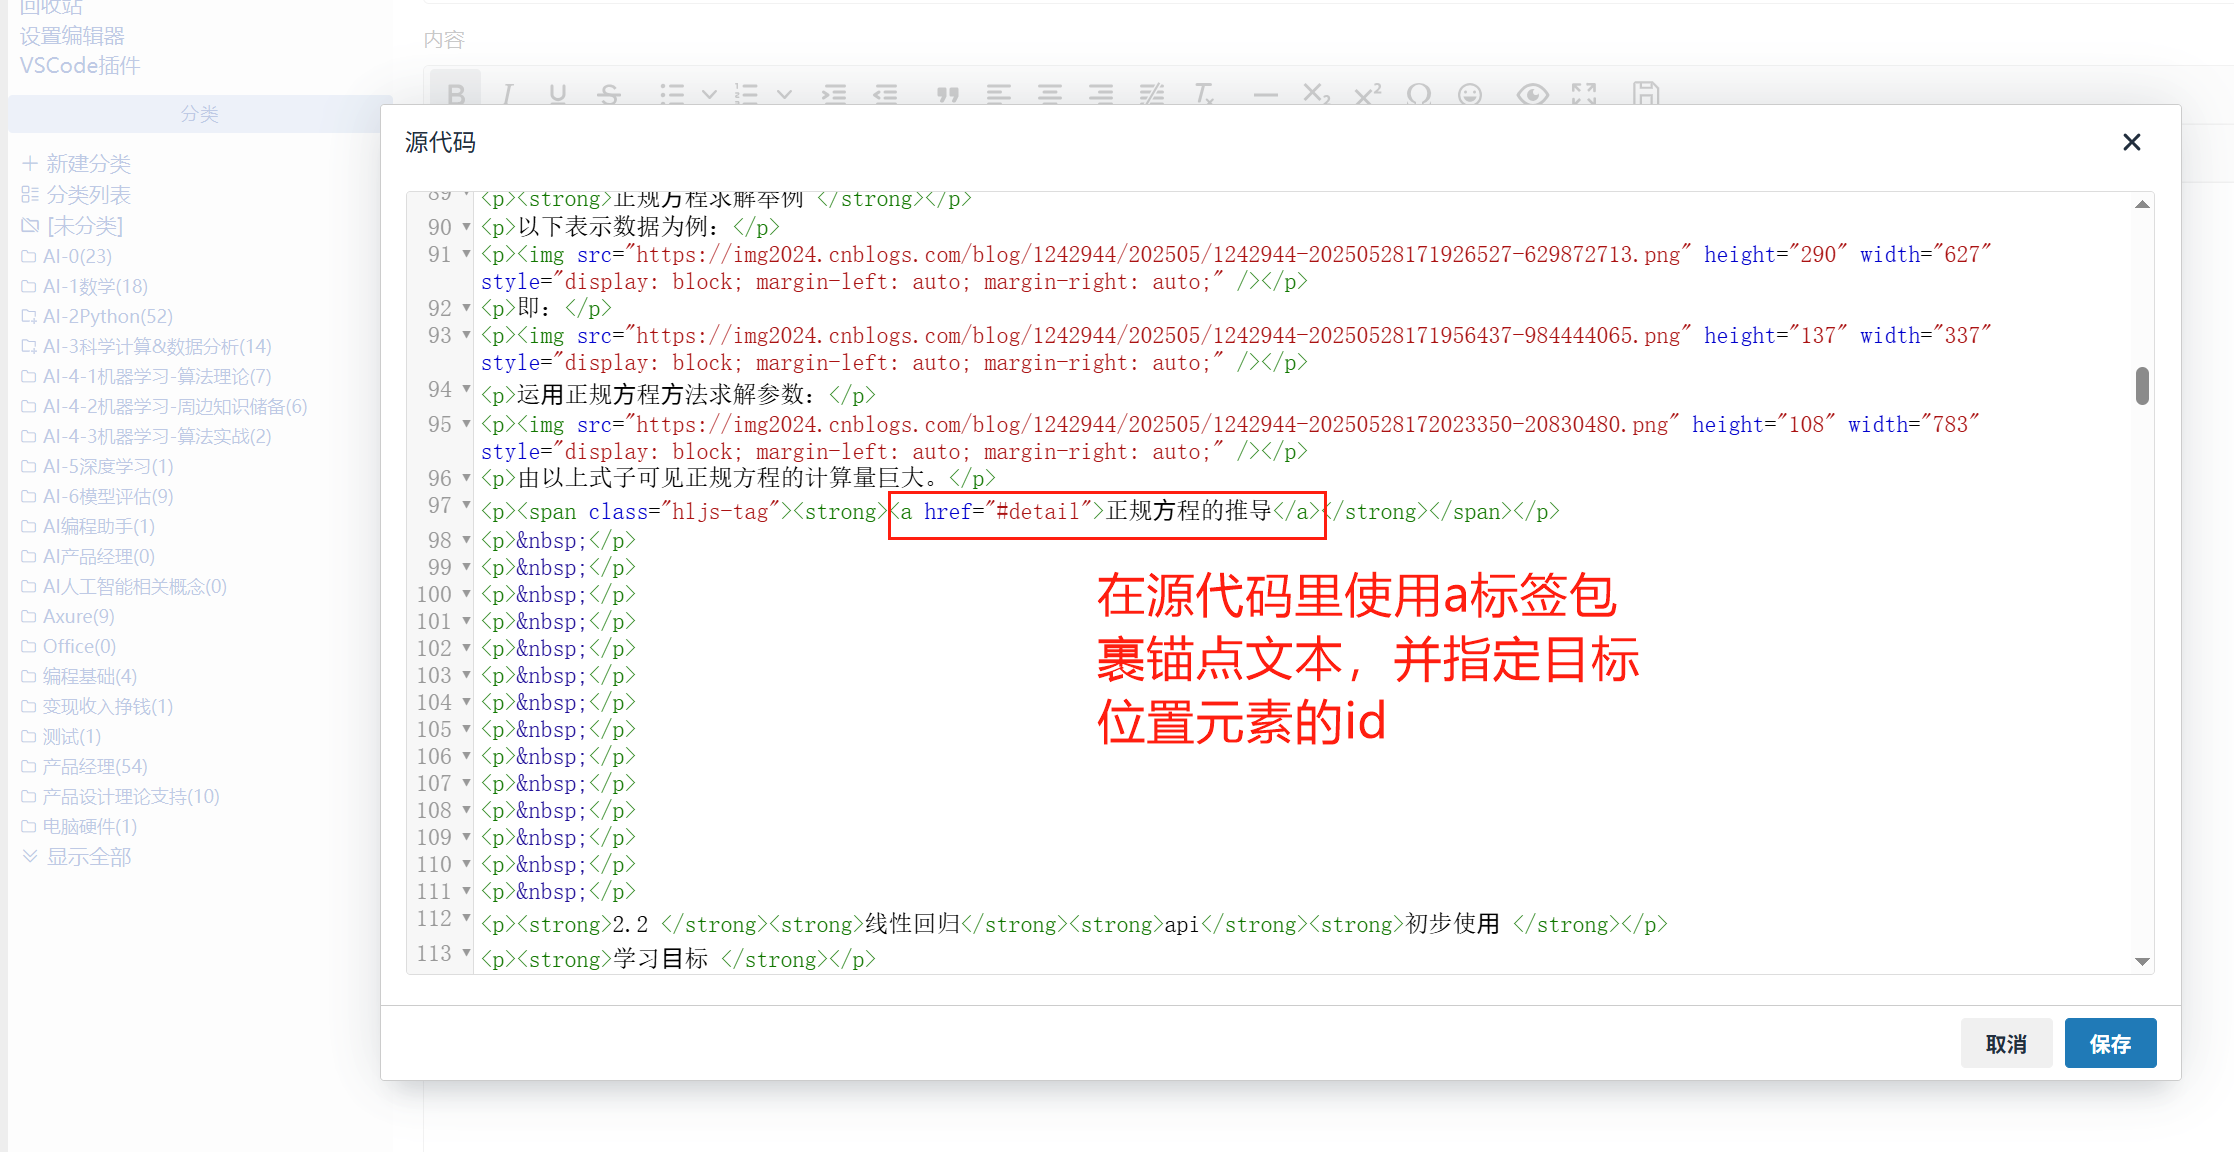2234x1152 pixels.
Task: Click the blockquote icon
Action: coord(946,94)
